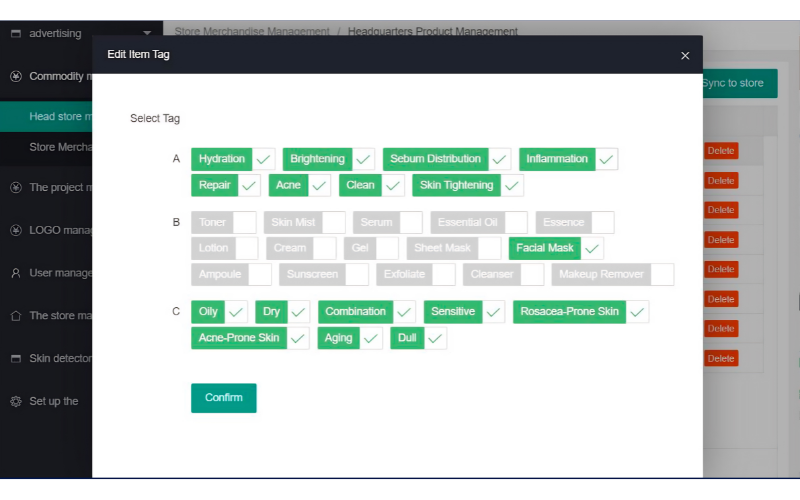The height and width of the screenshot is (500, 800).
Task: Open the Set up the sidebar item
Action: click(x=54, y=401)
